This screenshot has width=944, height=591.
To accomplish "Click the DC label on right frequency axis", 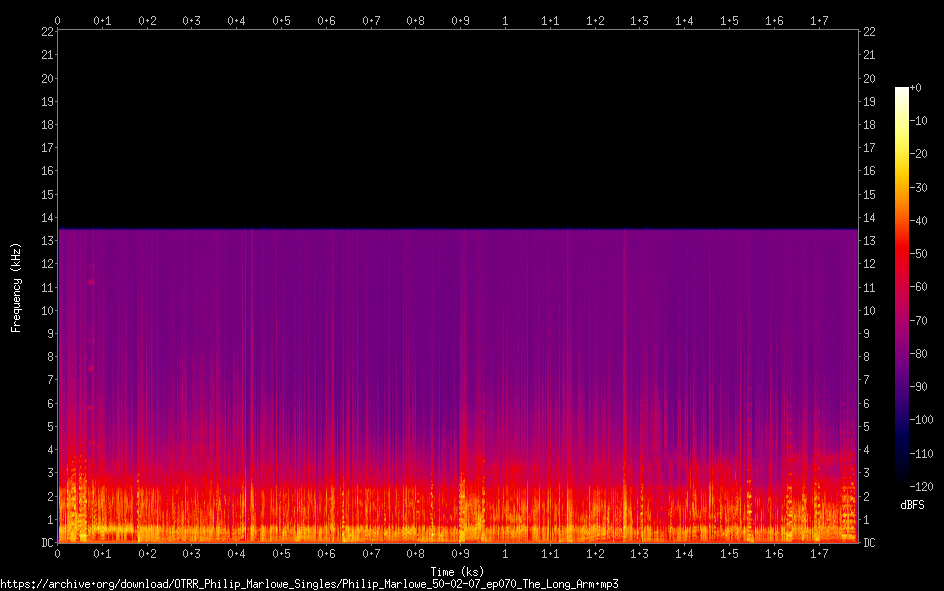I will pos(869,543).
